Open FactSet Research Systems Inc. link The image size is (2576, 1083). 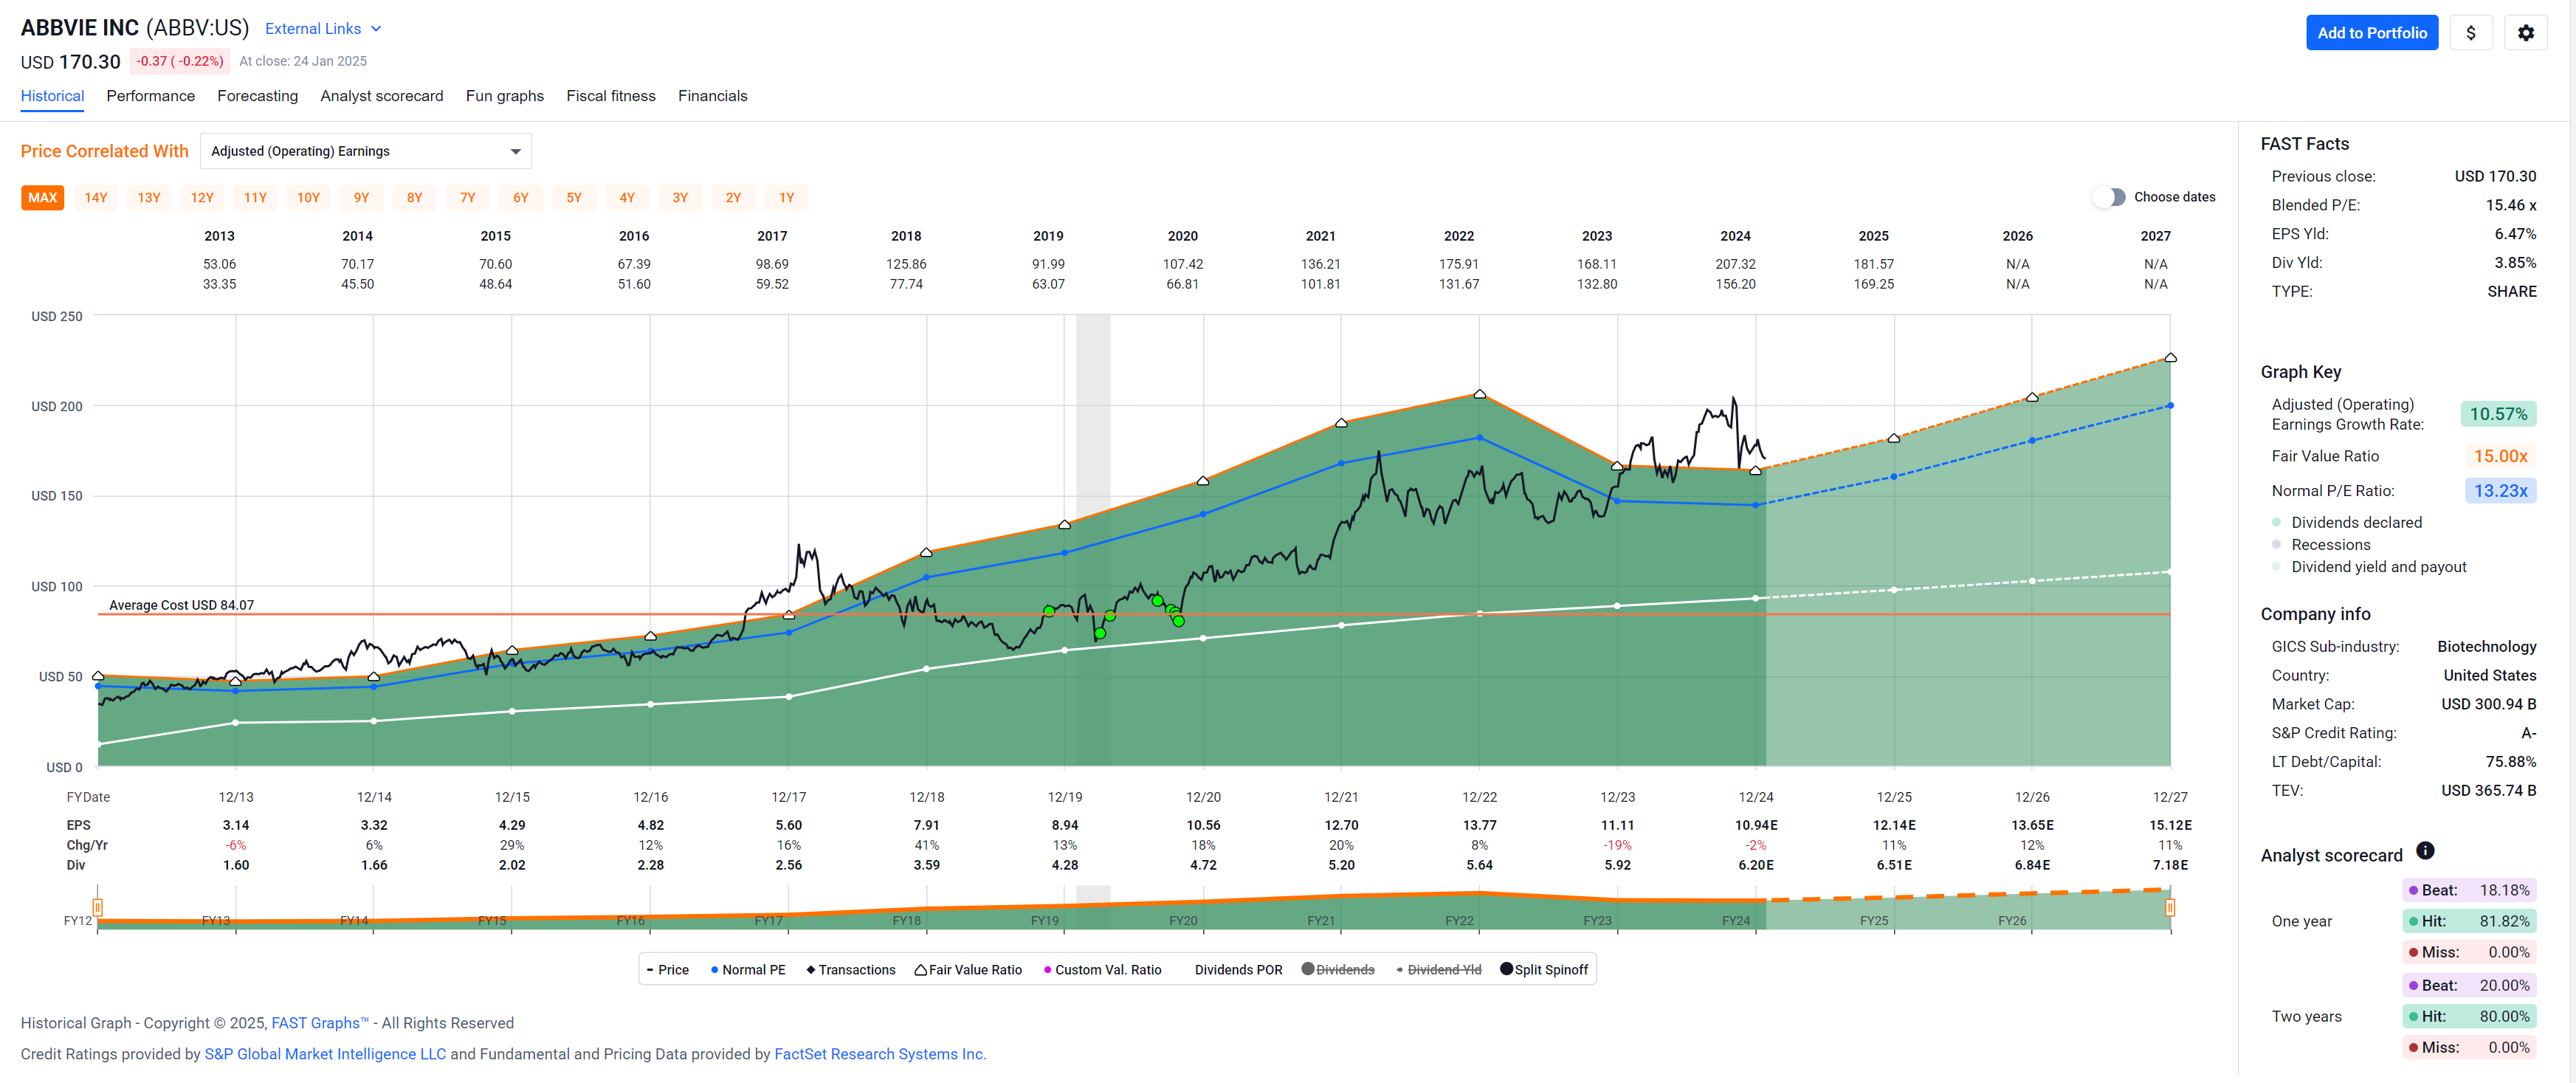coord(880,1054)
